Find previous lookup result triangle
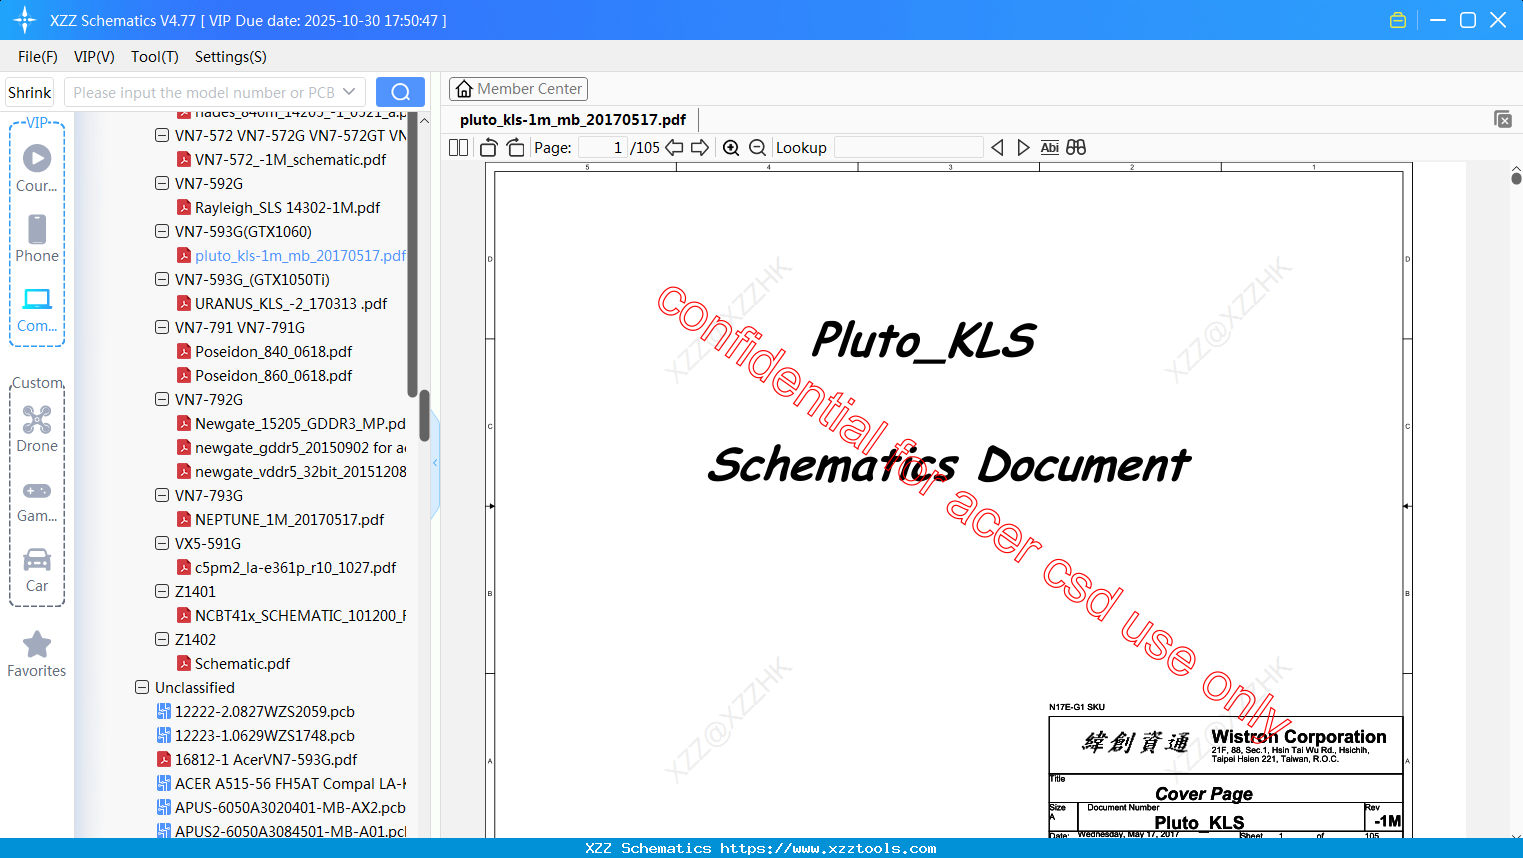Screen dimensions: 1523x858 tap(997, 147)
